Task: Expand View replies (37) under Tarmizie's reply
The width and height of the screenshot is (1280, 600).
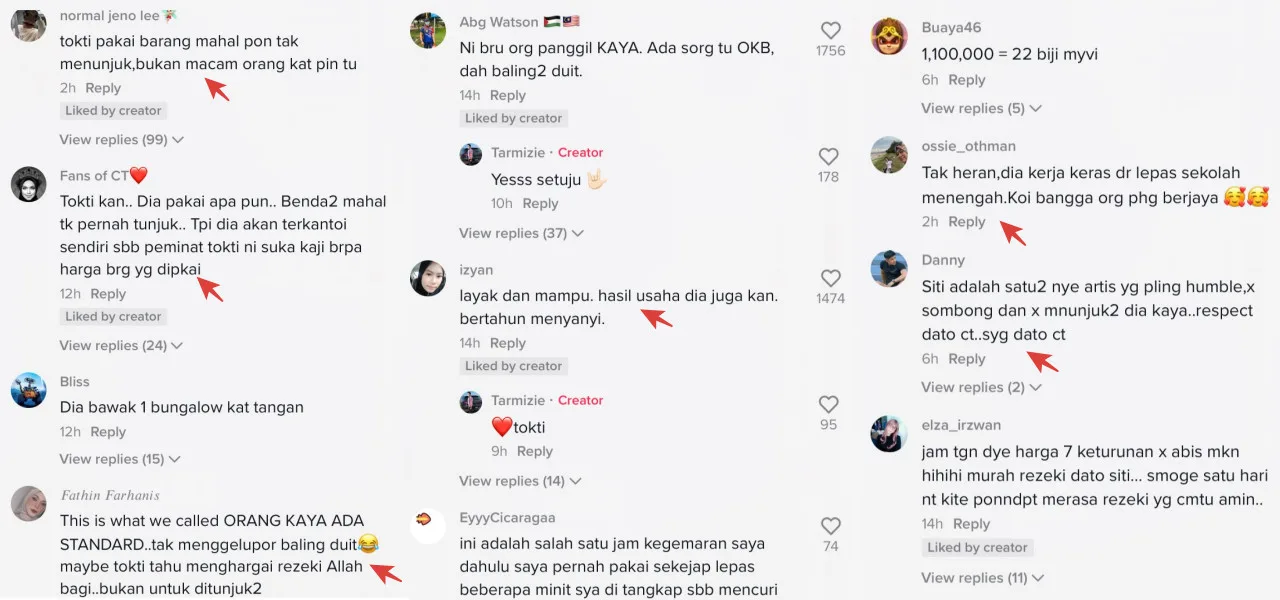Action: click(521, 233)
